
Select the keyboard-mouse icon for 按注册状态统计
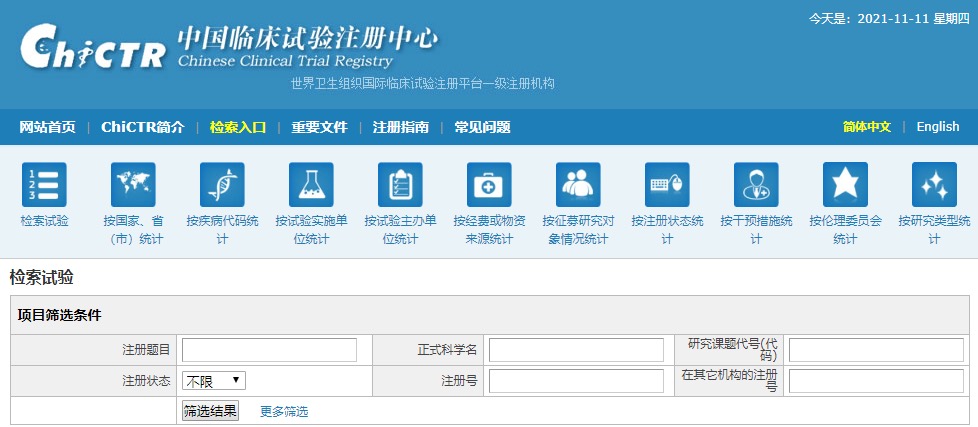pyautogui.click(x=667, y=185)
